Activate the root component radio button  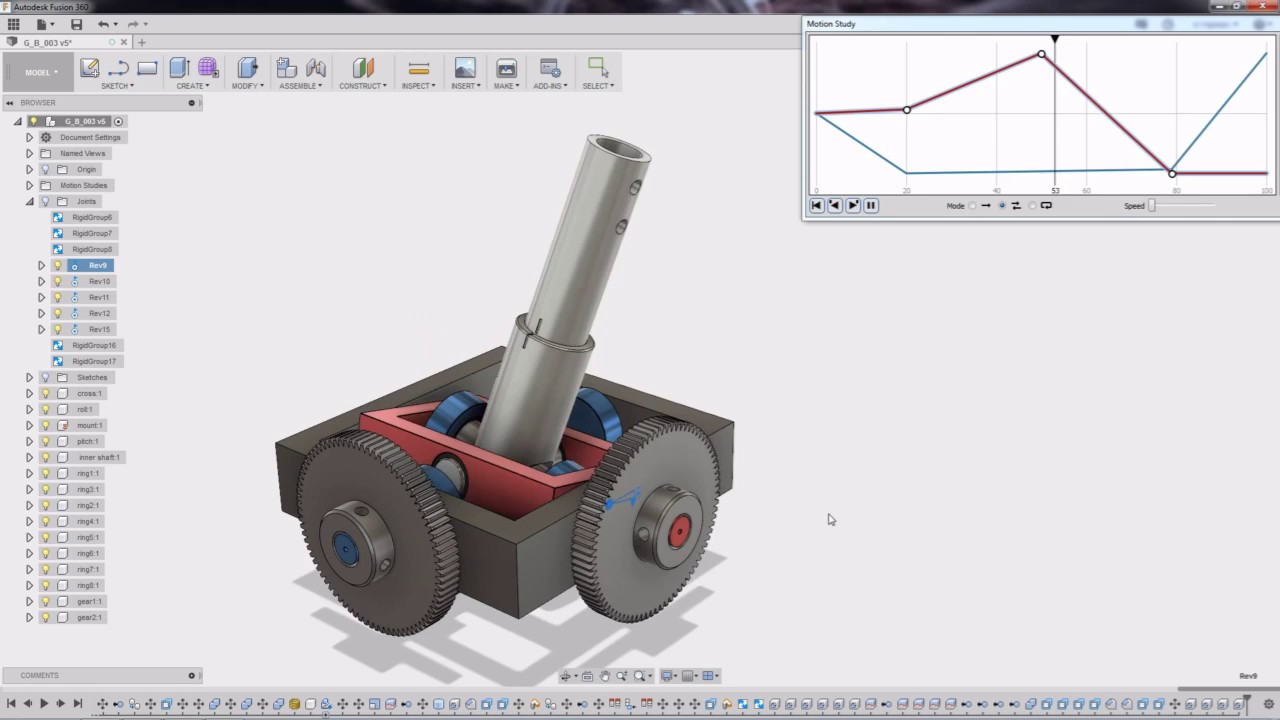[x=118, y=121]
